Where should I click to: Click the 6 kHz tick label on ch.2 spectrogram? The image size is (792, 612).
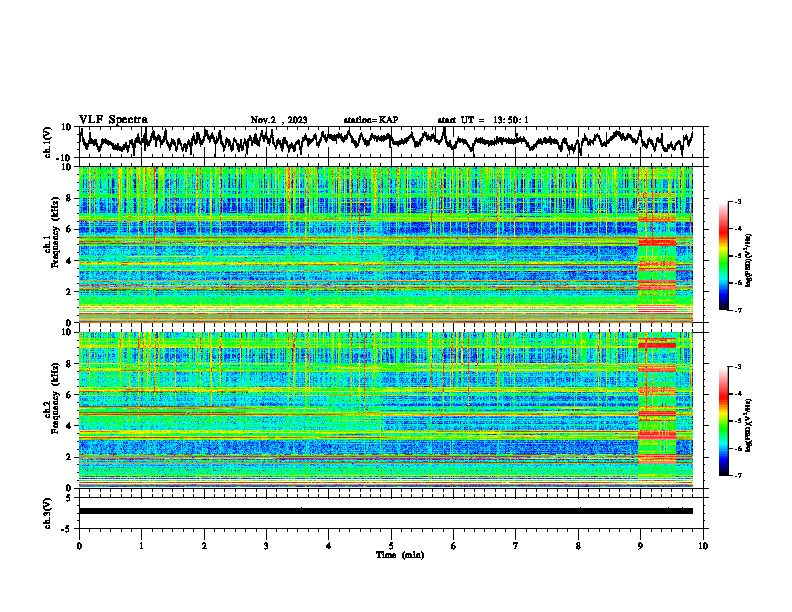pyautogui.click(x=69, y=394)
